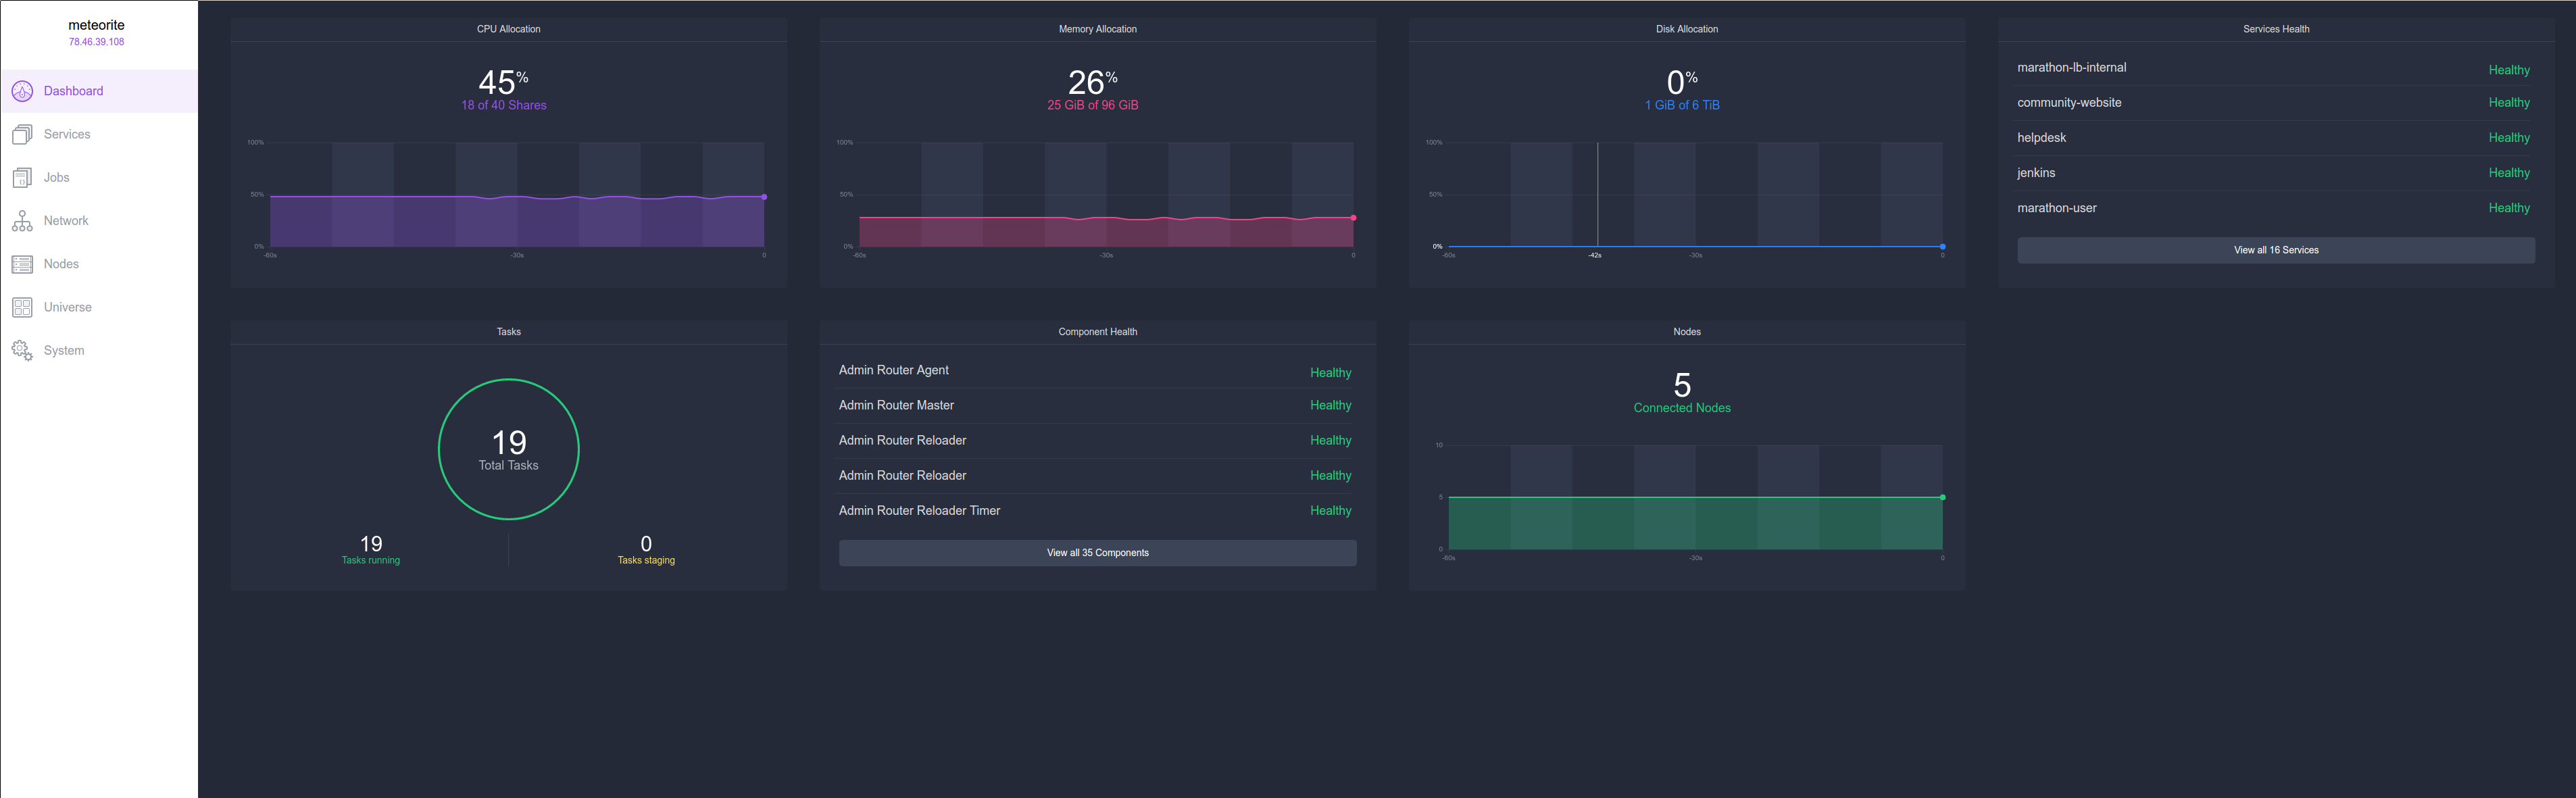The image size is (2576, 798).
Task: Select Admin Router Reloader Timer component
Action: tap(919, 510)
